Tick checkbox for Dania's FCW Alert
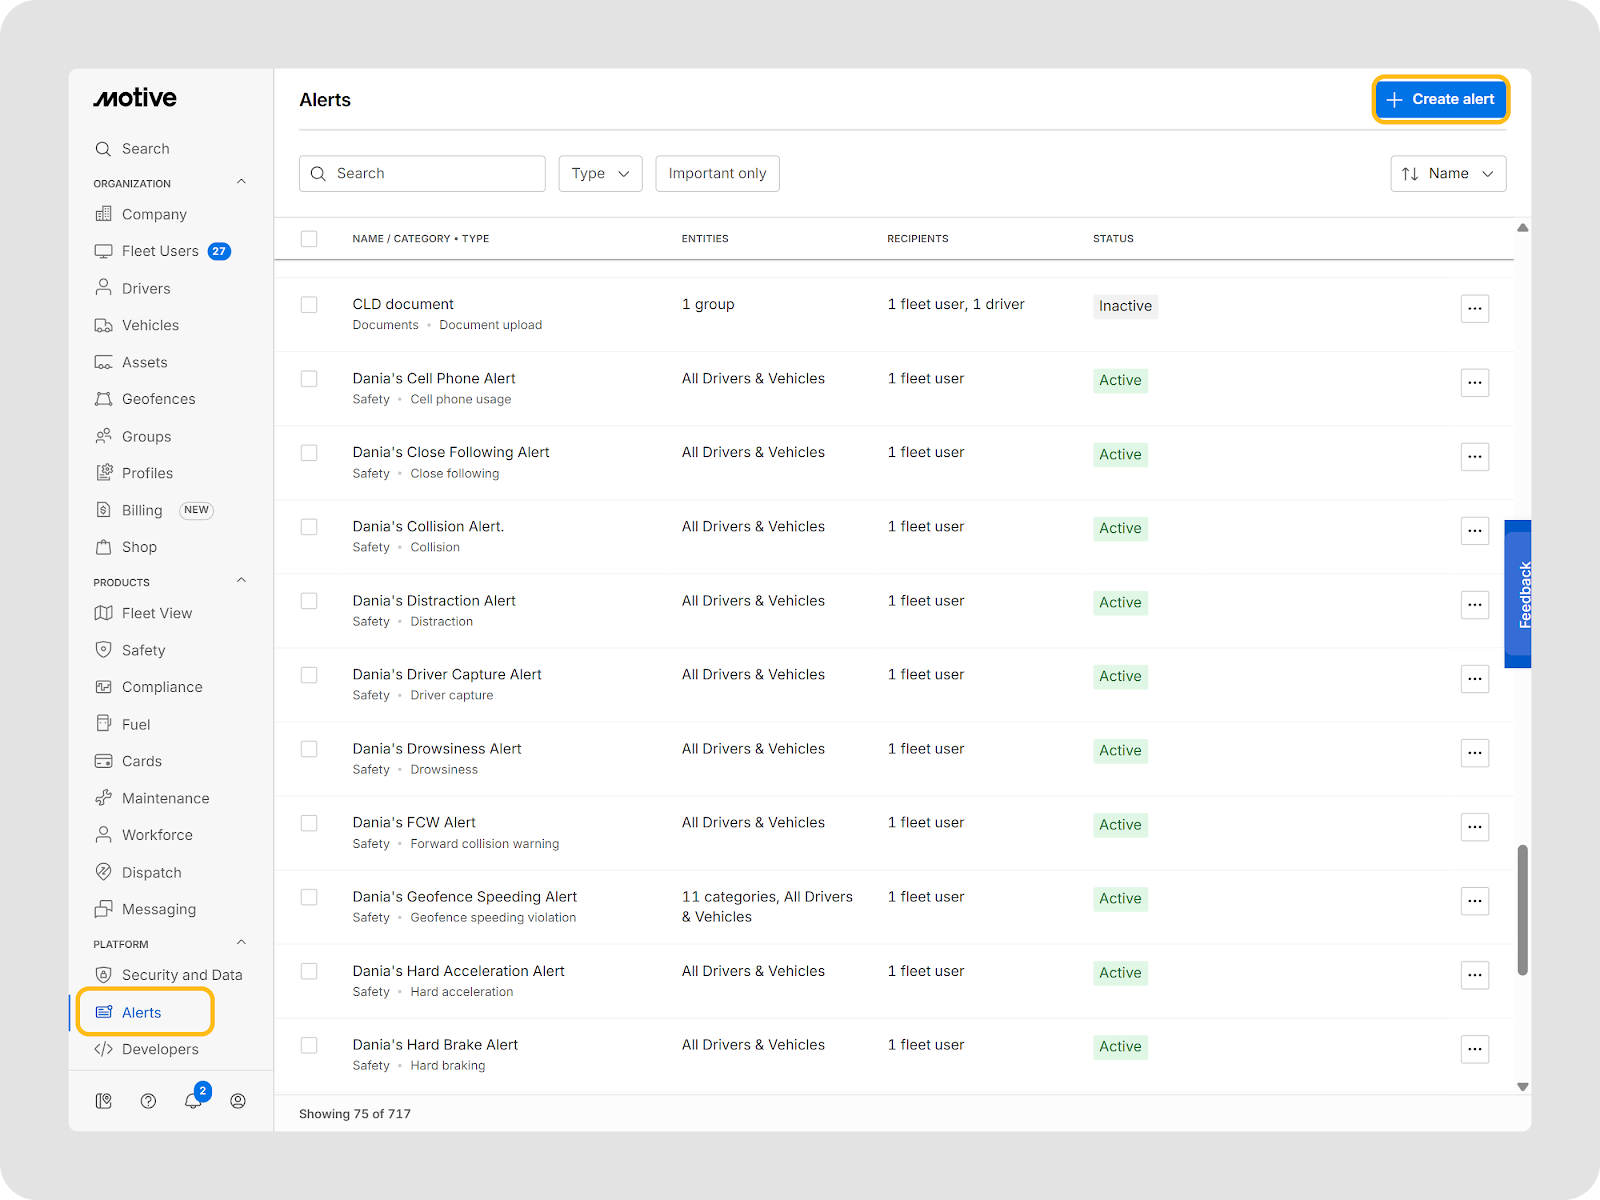 309,823
